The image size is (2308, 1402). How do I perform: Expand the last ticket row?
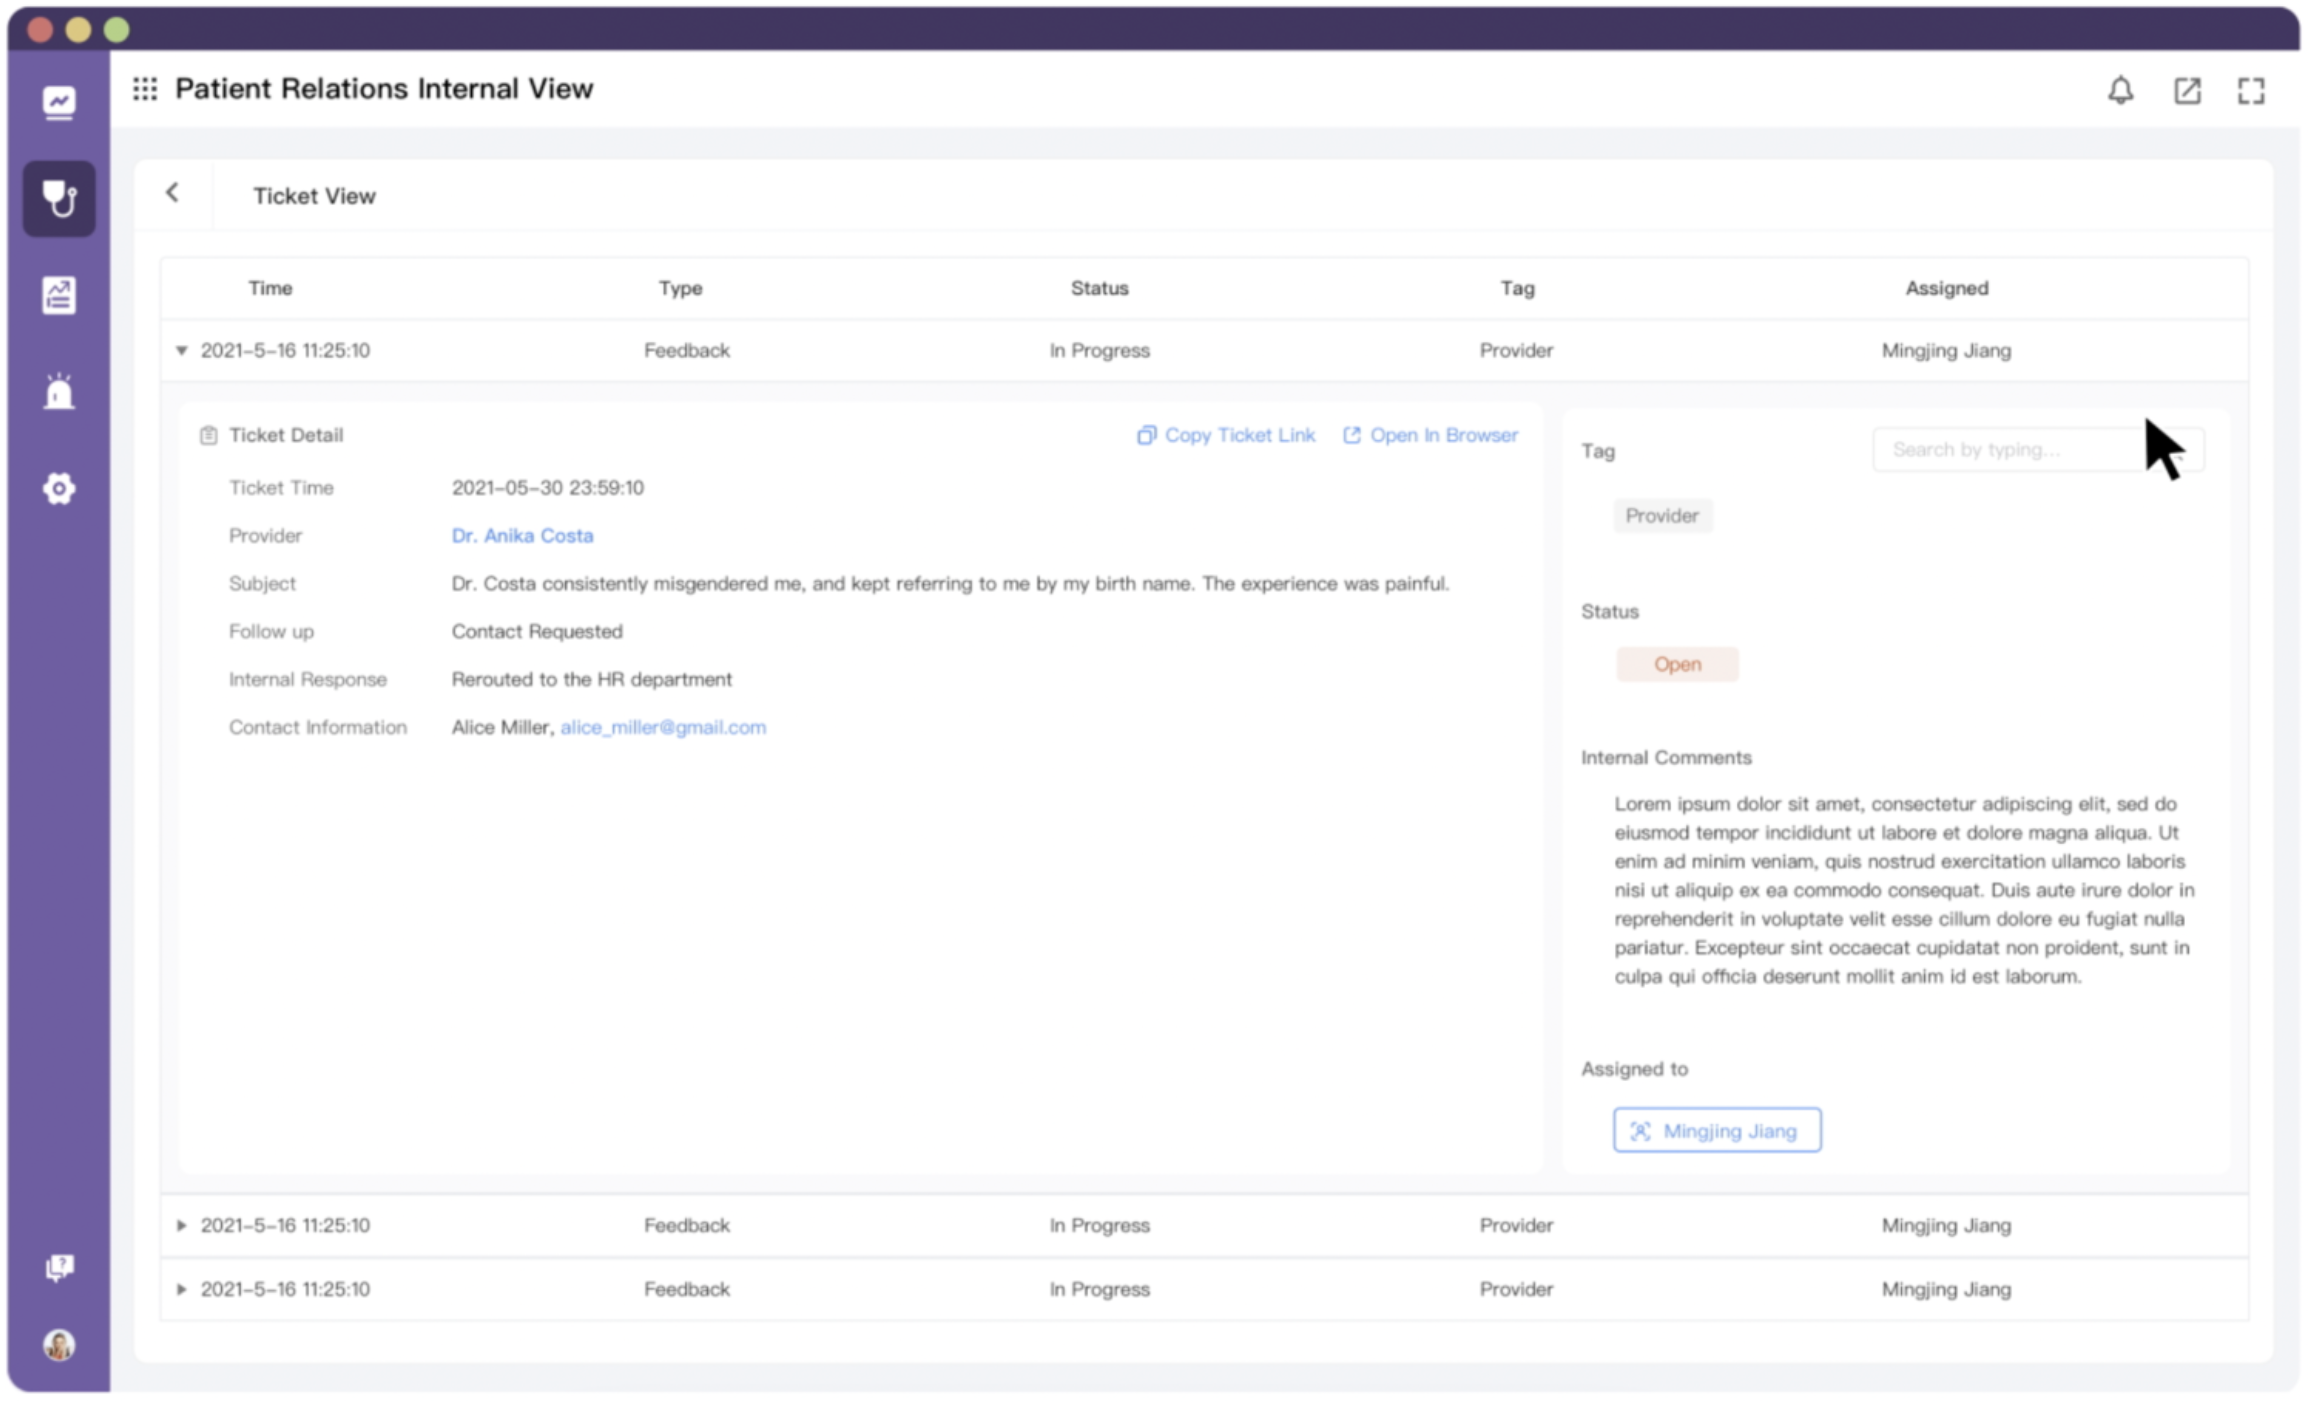coord(182,1289)
